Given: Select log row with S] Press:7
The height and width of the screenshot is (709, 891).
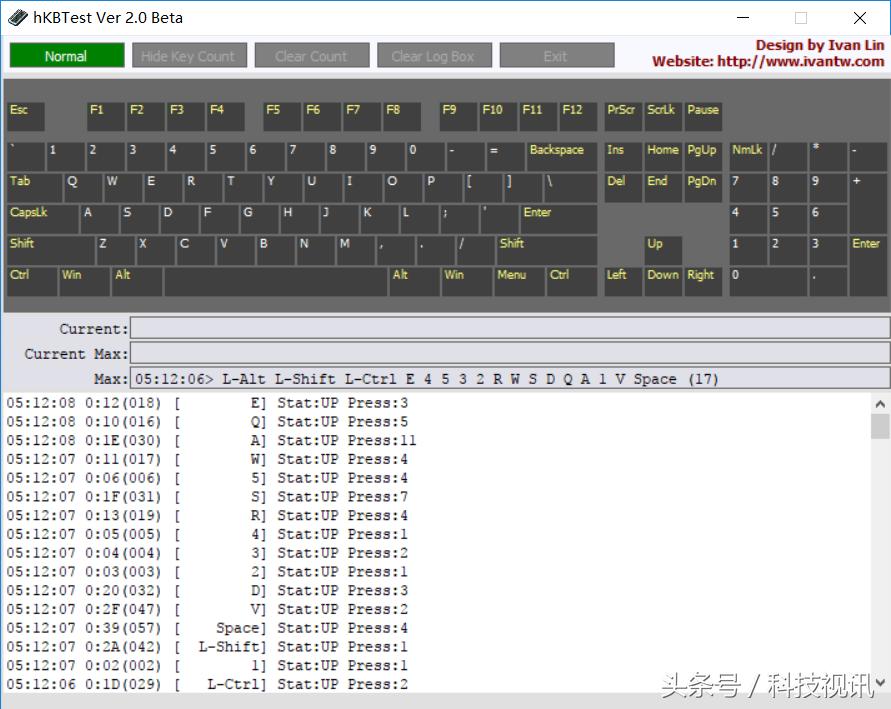Looking at the screenshot, I should [x=207, y=497].
